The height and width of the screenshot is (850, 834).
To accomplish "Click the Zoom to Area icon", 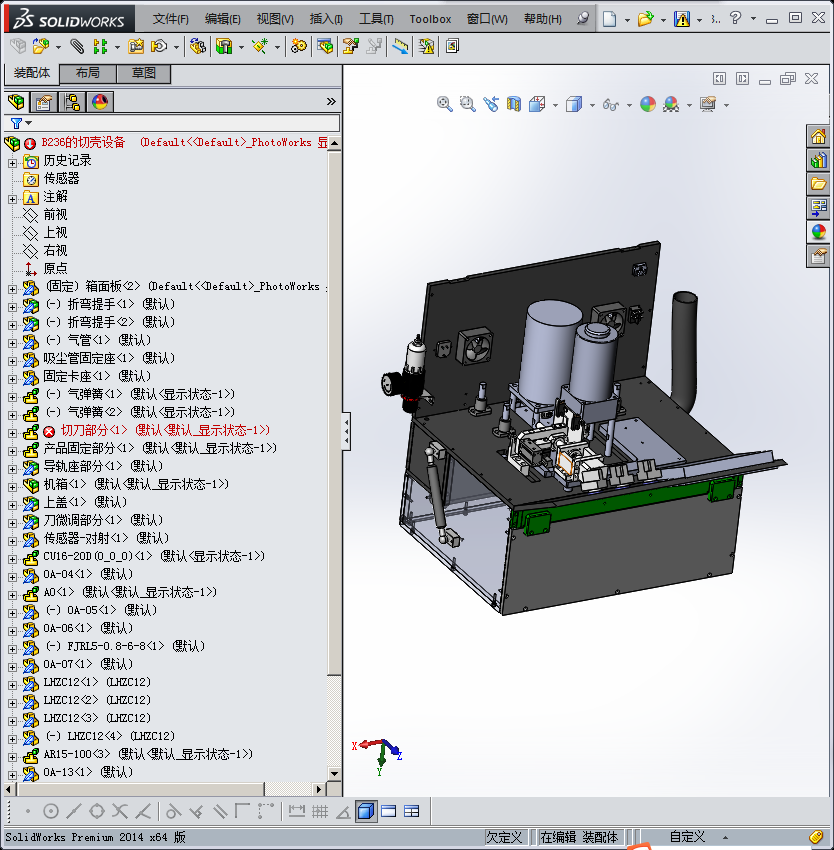I will (x=467, y=104).
